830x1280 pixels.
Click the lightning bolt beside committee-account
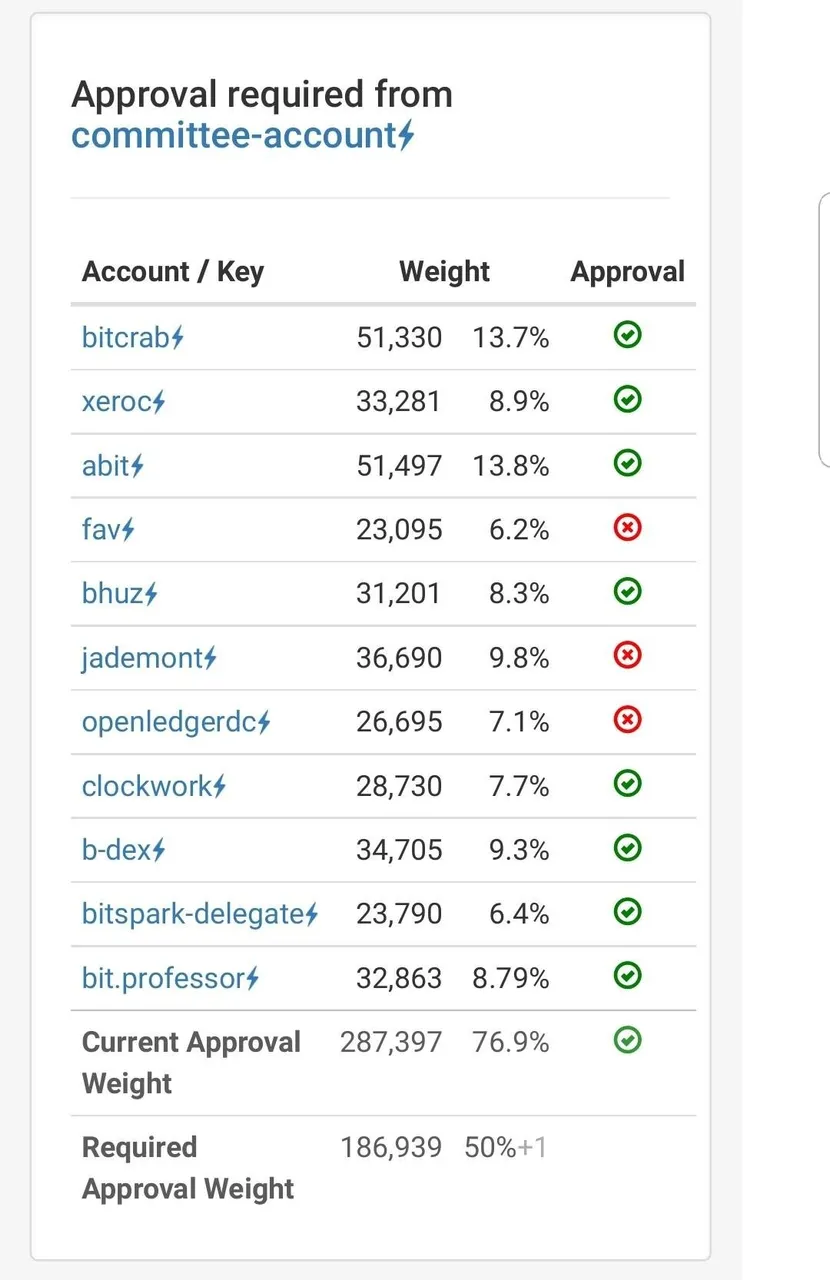406,135
